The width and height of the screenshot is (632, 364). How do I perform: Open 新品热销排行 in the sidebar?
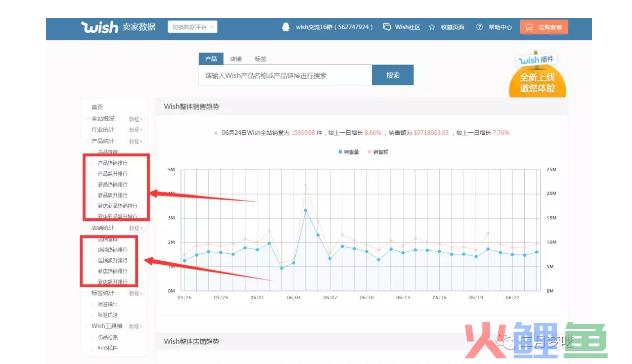[112, 185]
